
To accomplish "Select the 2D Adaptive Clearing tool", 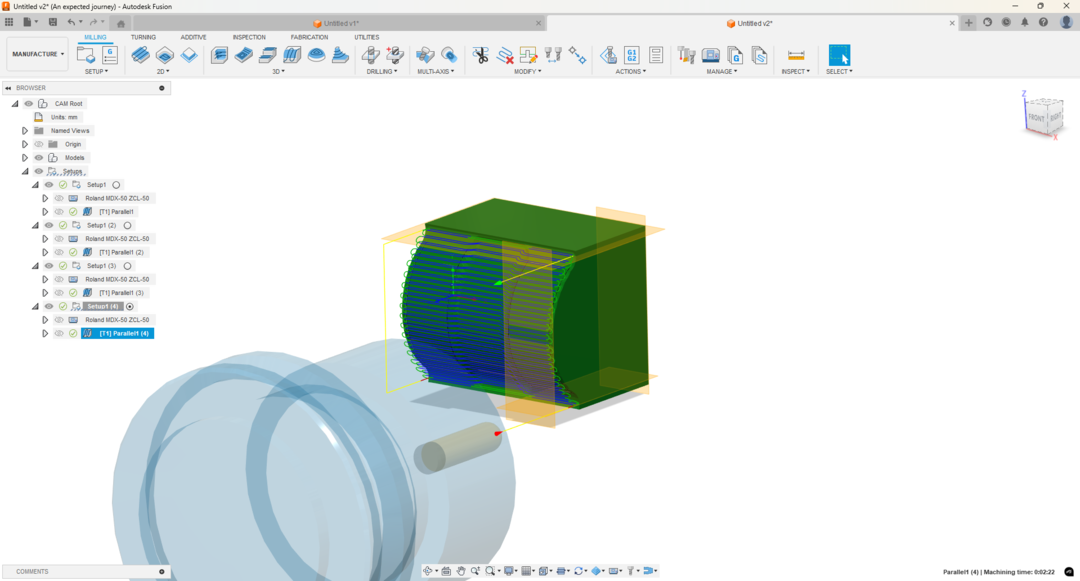I will coord(141,55).
